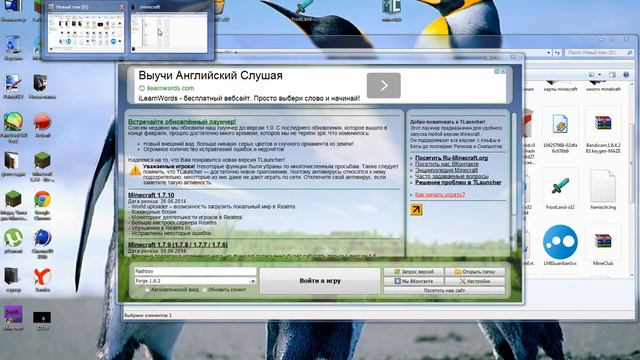This screenshot has height=360, width=640.
Task: Open the Настройки settings button
Action: (474, 281)
